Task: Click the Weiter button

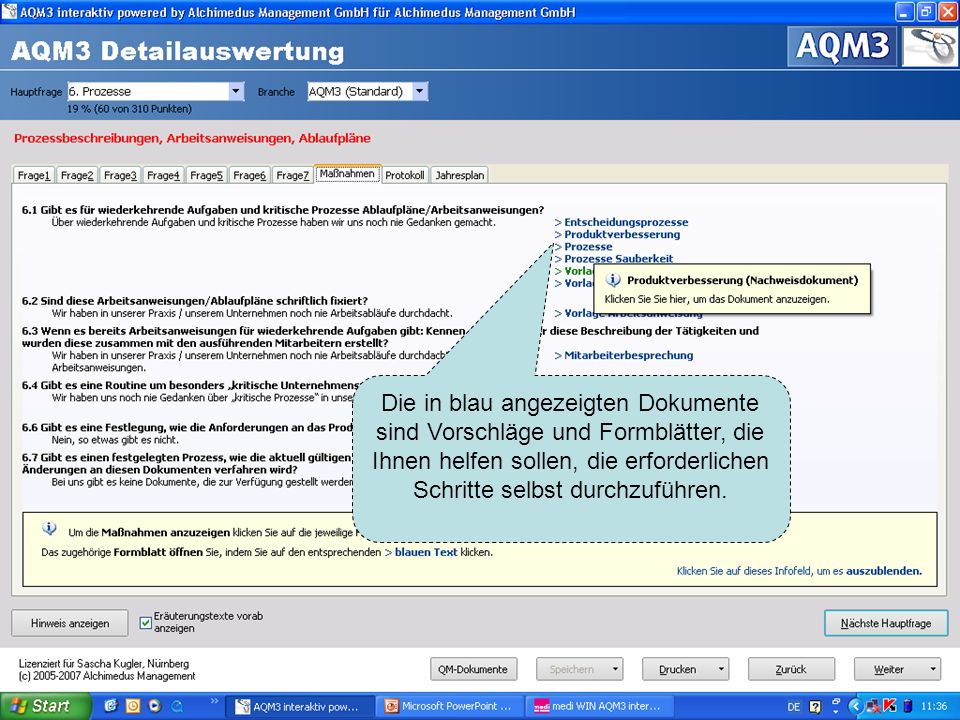Action: pos(889,669)
